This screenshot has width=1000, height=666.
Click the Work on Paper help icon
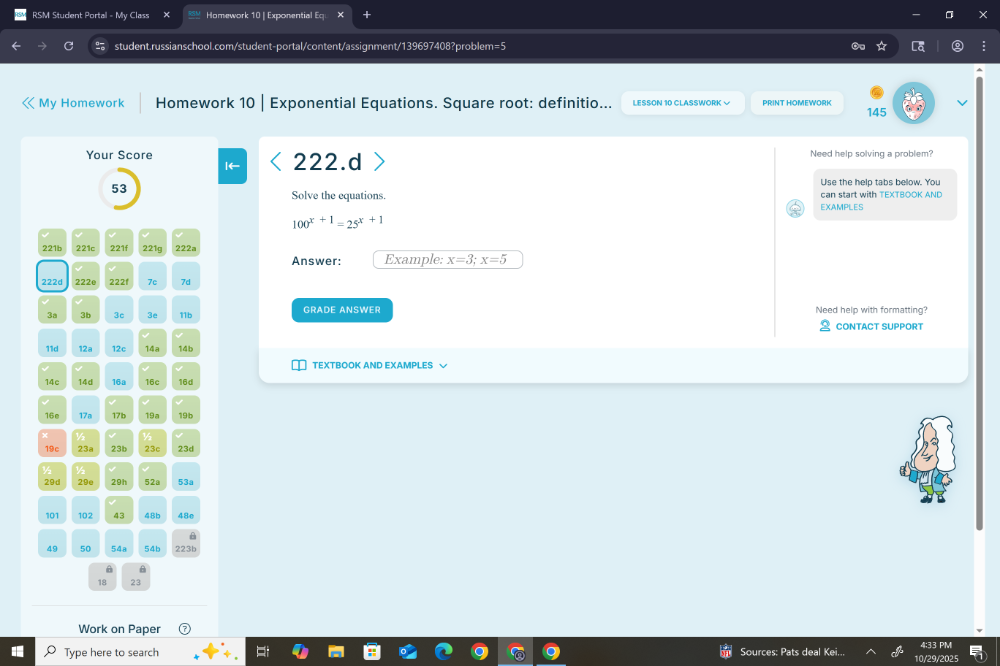[x=184, y=629]
